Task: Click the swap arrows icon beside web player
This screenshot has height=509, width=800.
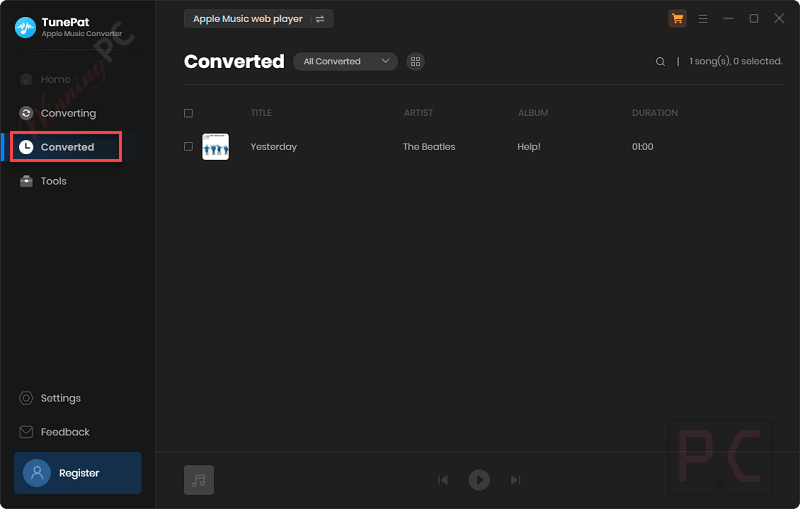Action: point(320,19)
